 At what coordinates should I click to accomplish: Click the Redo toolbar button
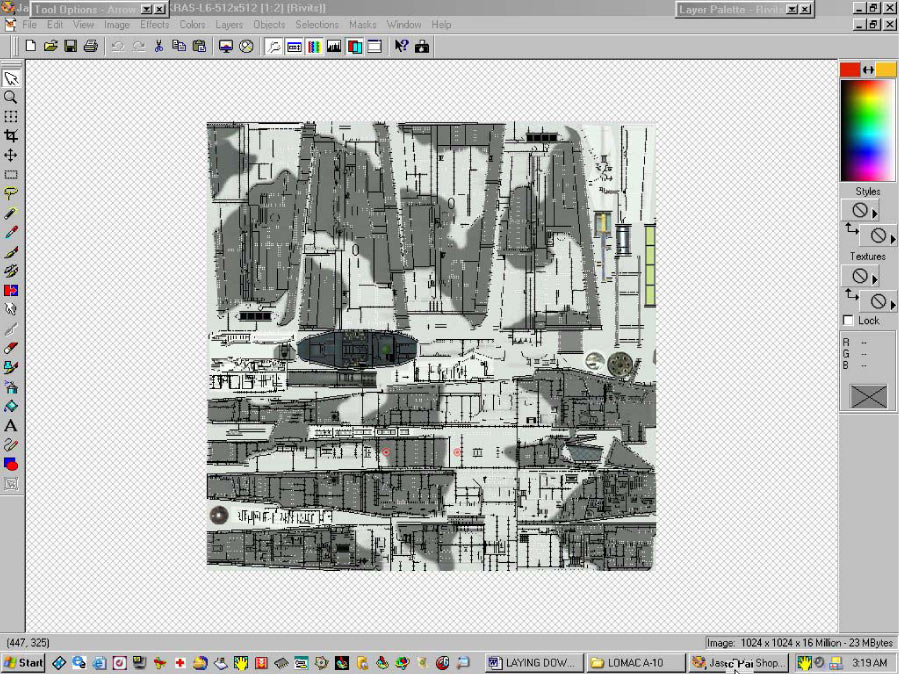coord(138,46)
